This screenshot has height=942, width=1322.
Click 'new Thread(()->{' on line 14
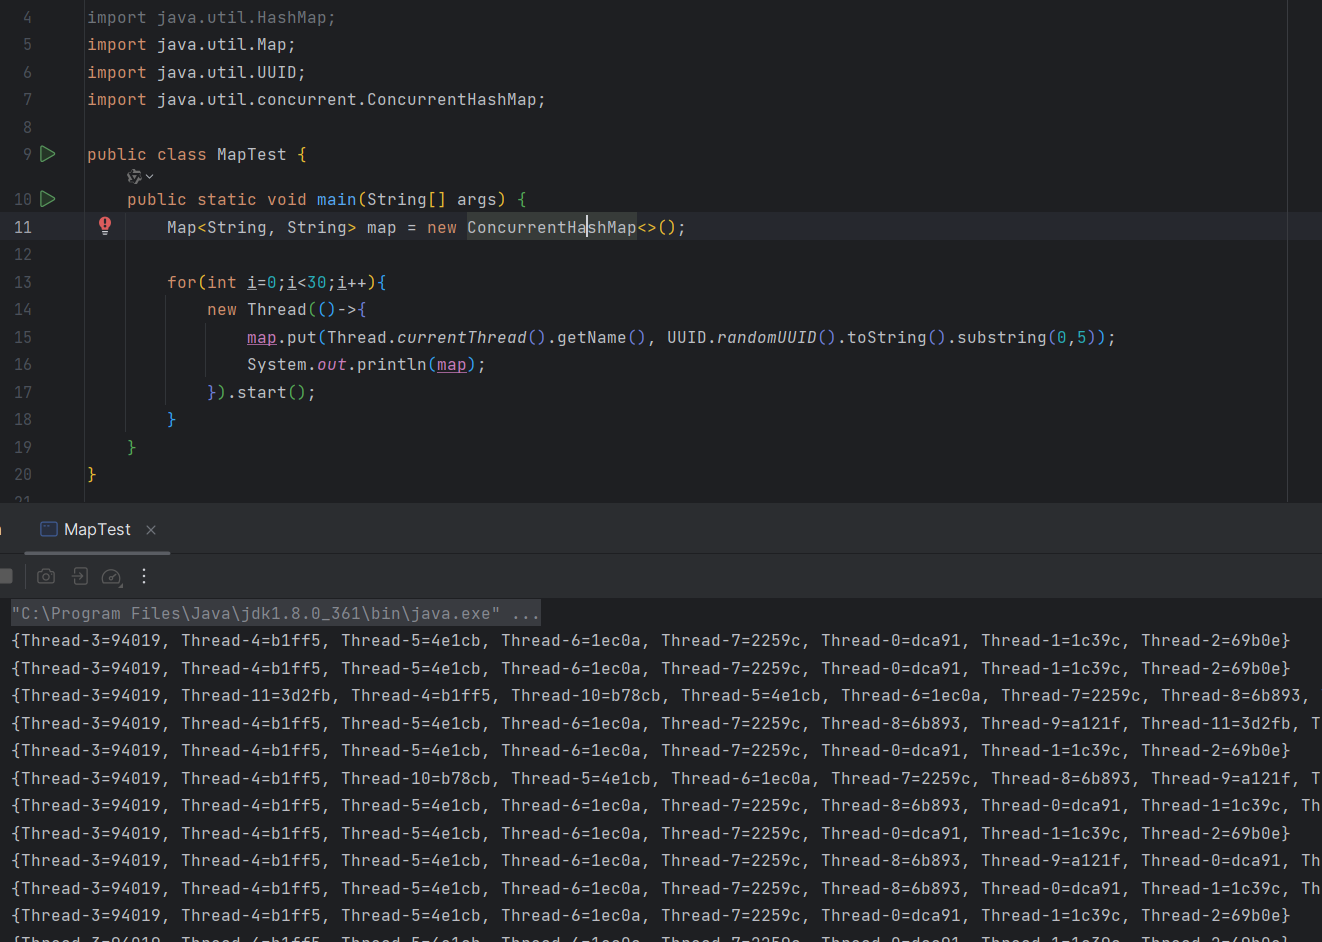coord(287,310)
